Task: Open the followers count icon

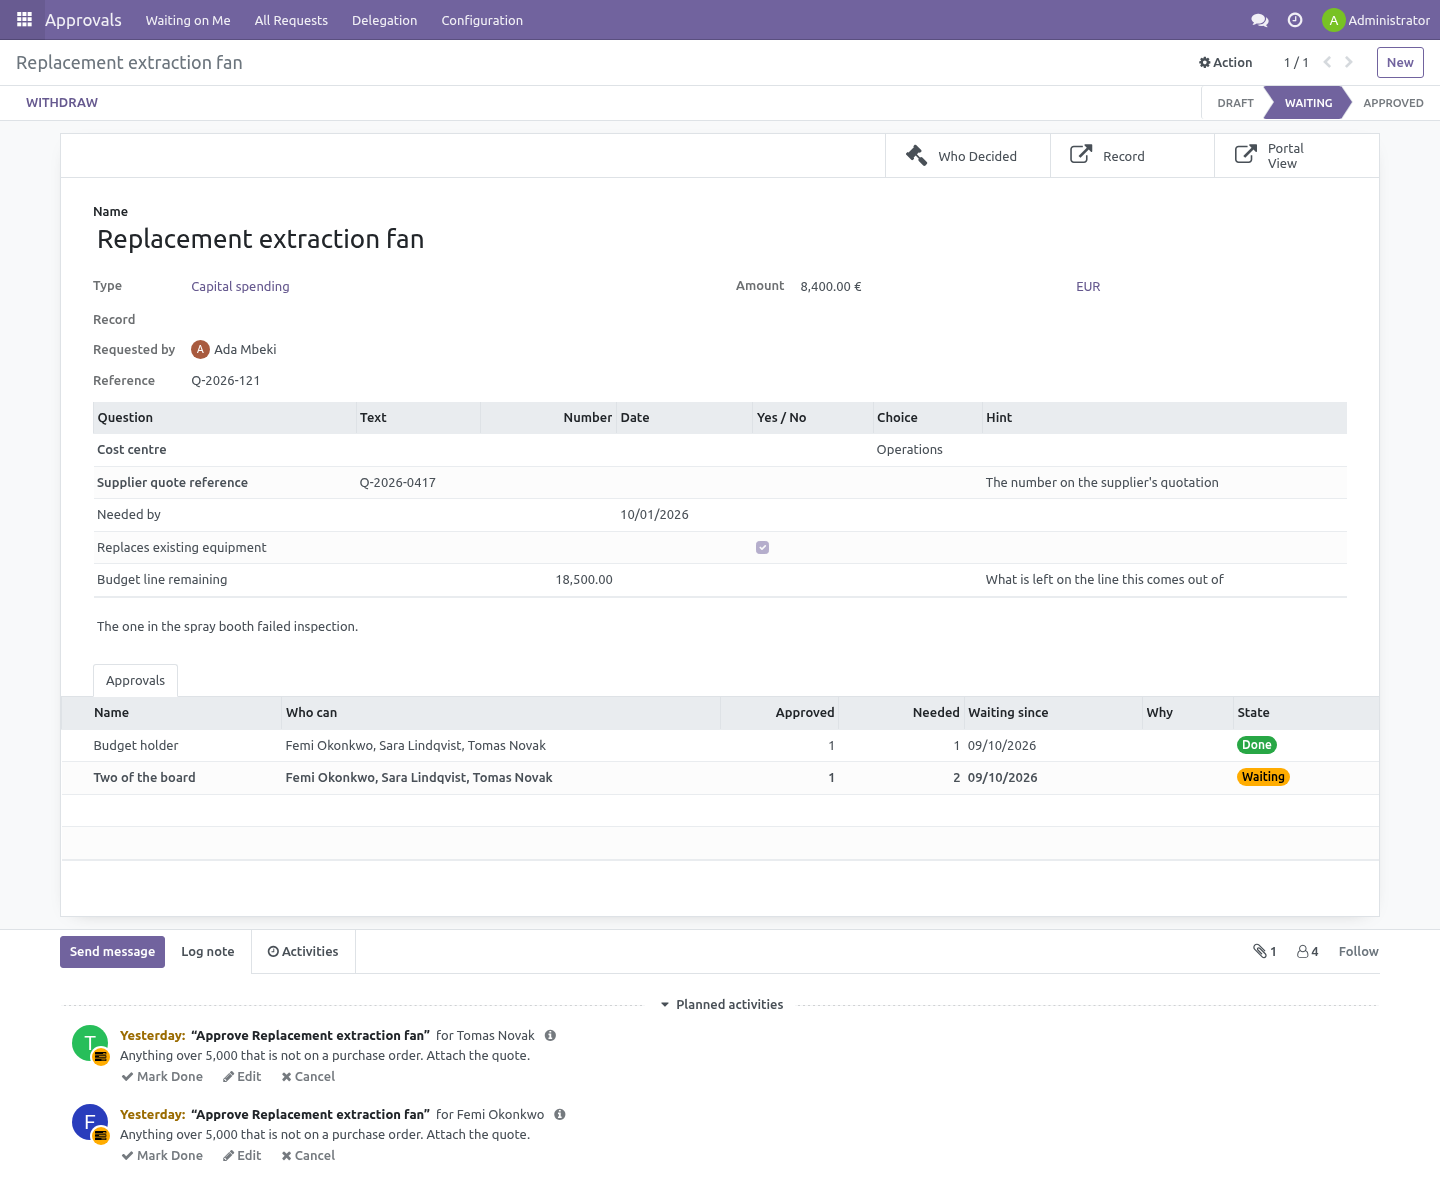Action: click(x=1308, y=951)
